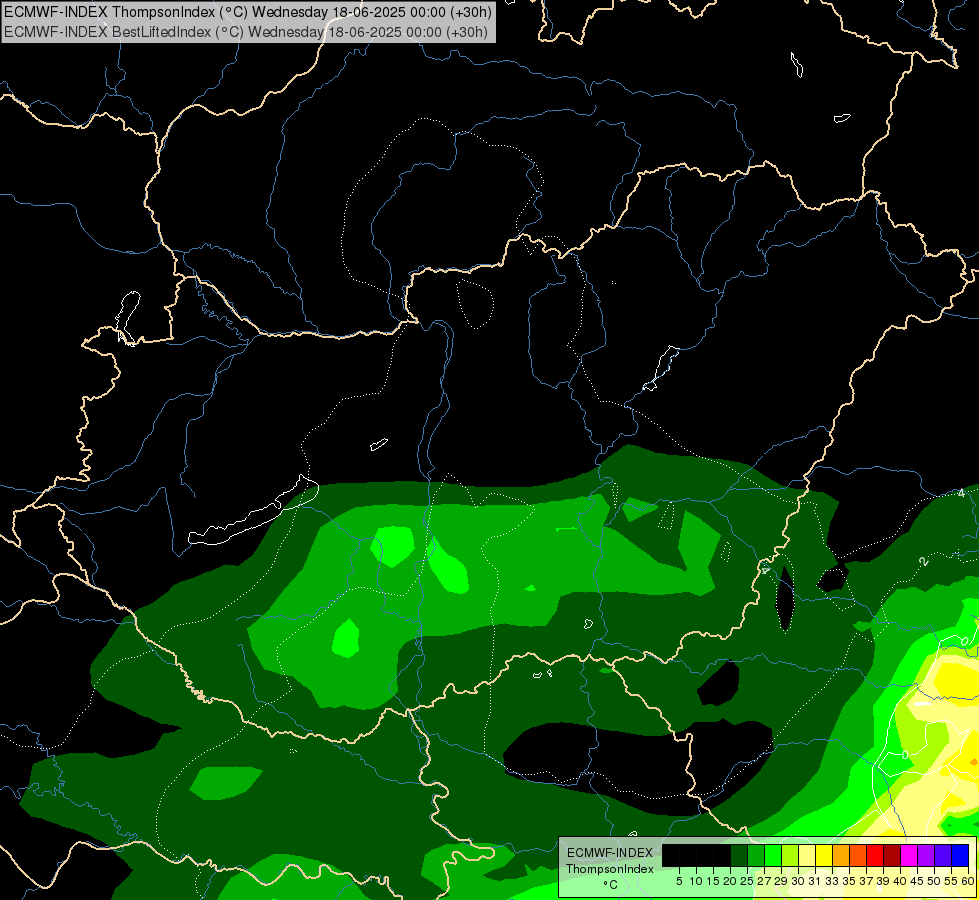This screenshot has width=979, height=900.
Task: Click the °C unit label in legend
Action: coord(611,884)
